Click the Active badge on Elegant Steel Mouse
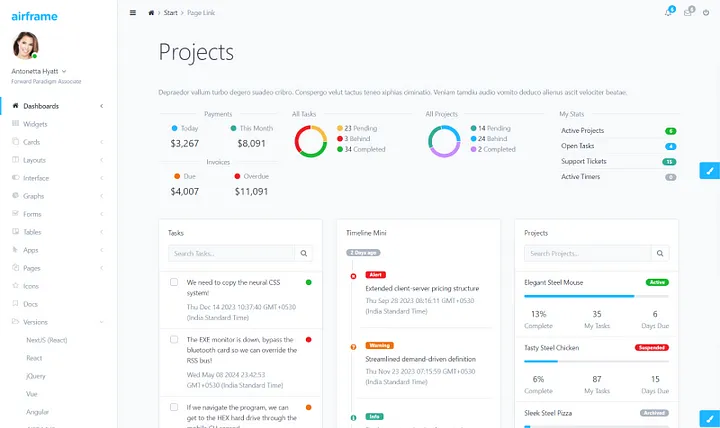 tap(657, 282)
